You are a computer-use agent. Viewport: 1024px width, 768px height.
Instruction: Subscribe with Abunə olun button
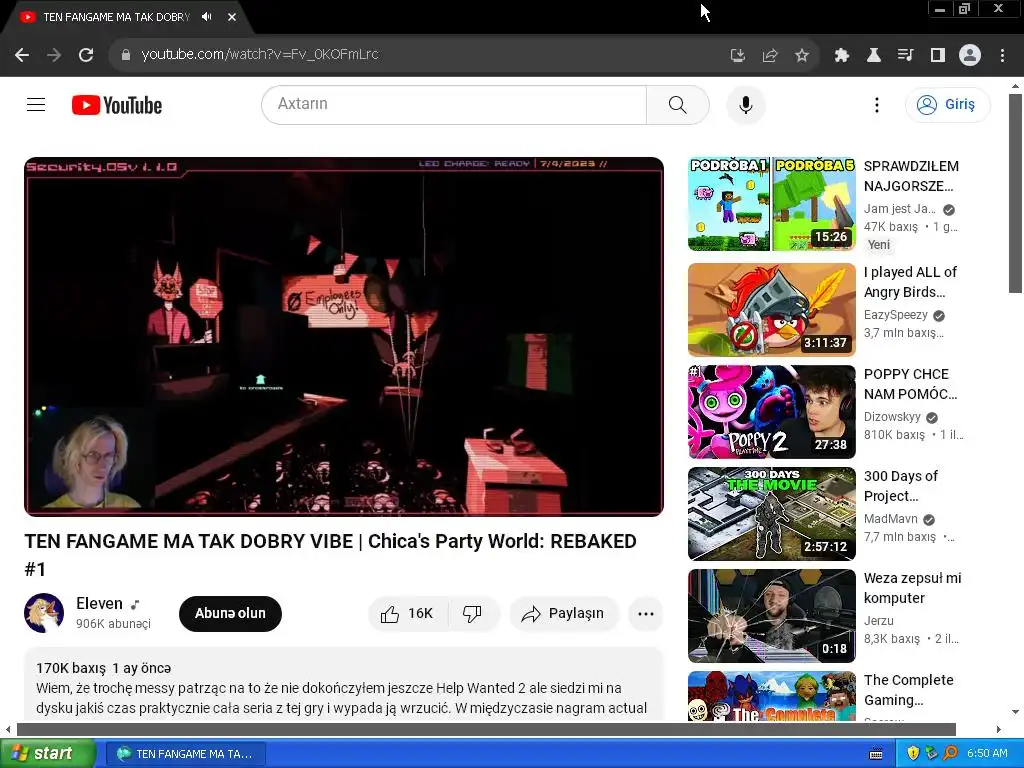coord(230,613)
